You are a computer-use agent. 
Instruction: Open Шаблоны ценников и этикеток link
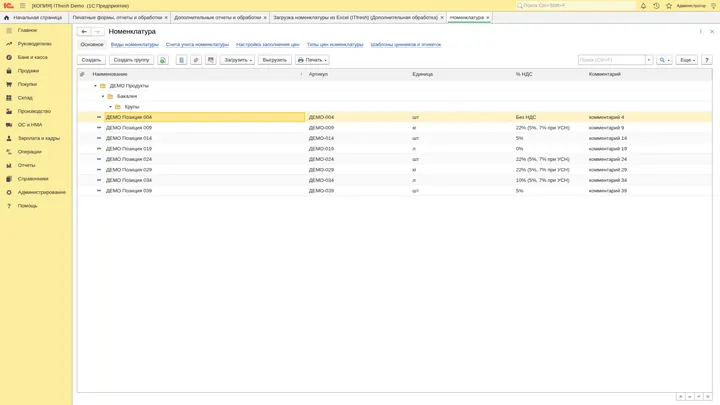point(406,45)
